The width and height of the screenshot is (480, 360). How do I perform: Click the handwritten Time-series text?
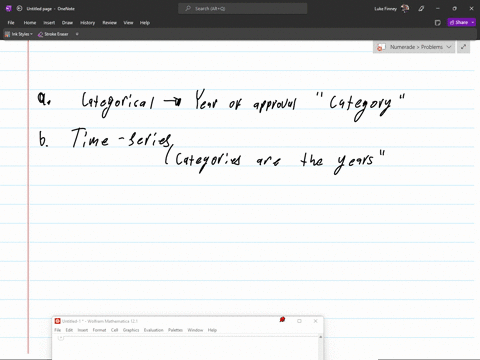(122, 138)
